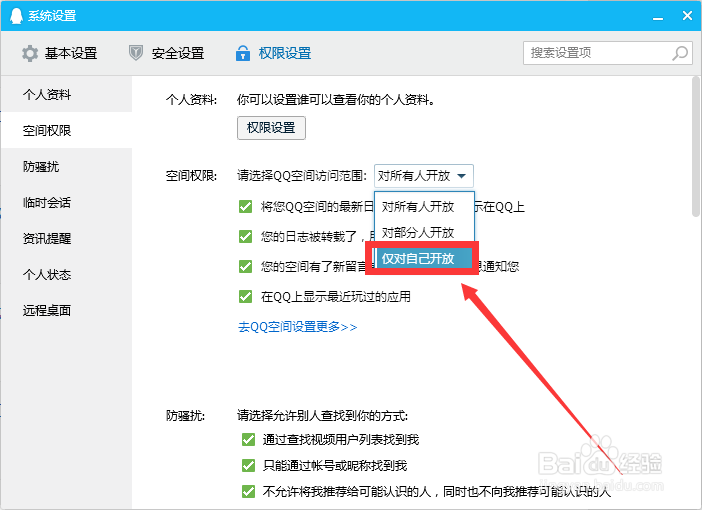
Task: Click the lock icon for 权限设置
Action: 243,53
